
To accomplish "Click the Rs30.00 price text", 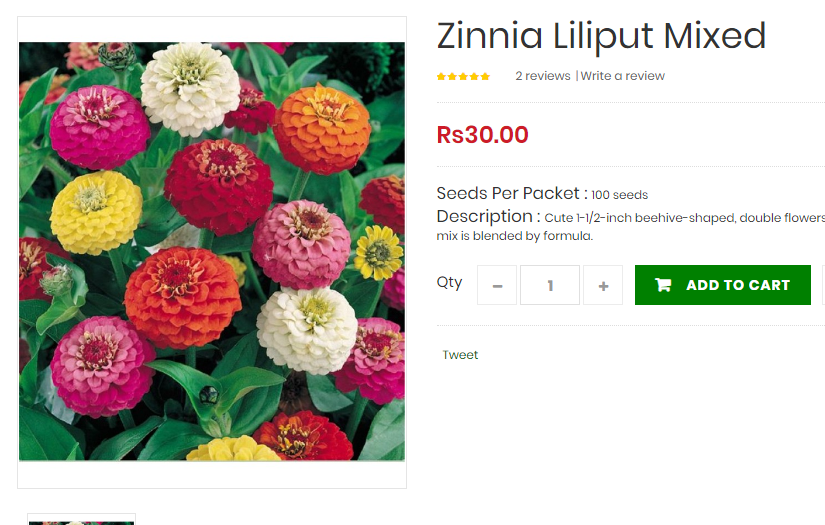I will (482, 135).
